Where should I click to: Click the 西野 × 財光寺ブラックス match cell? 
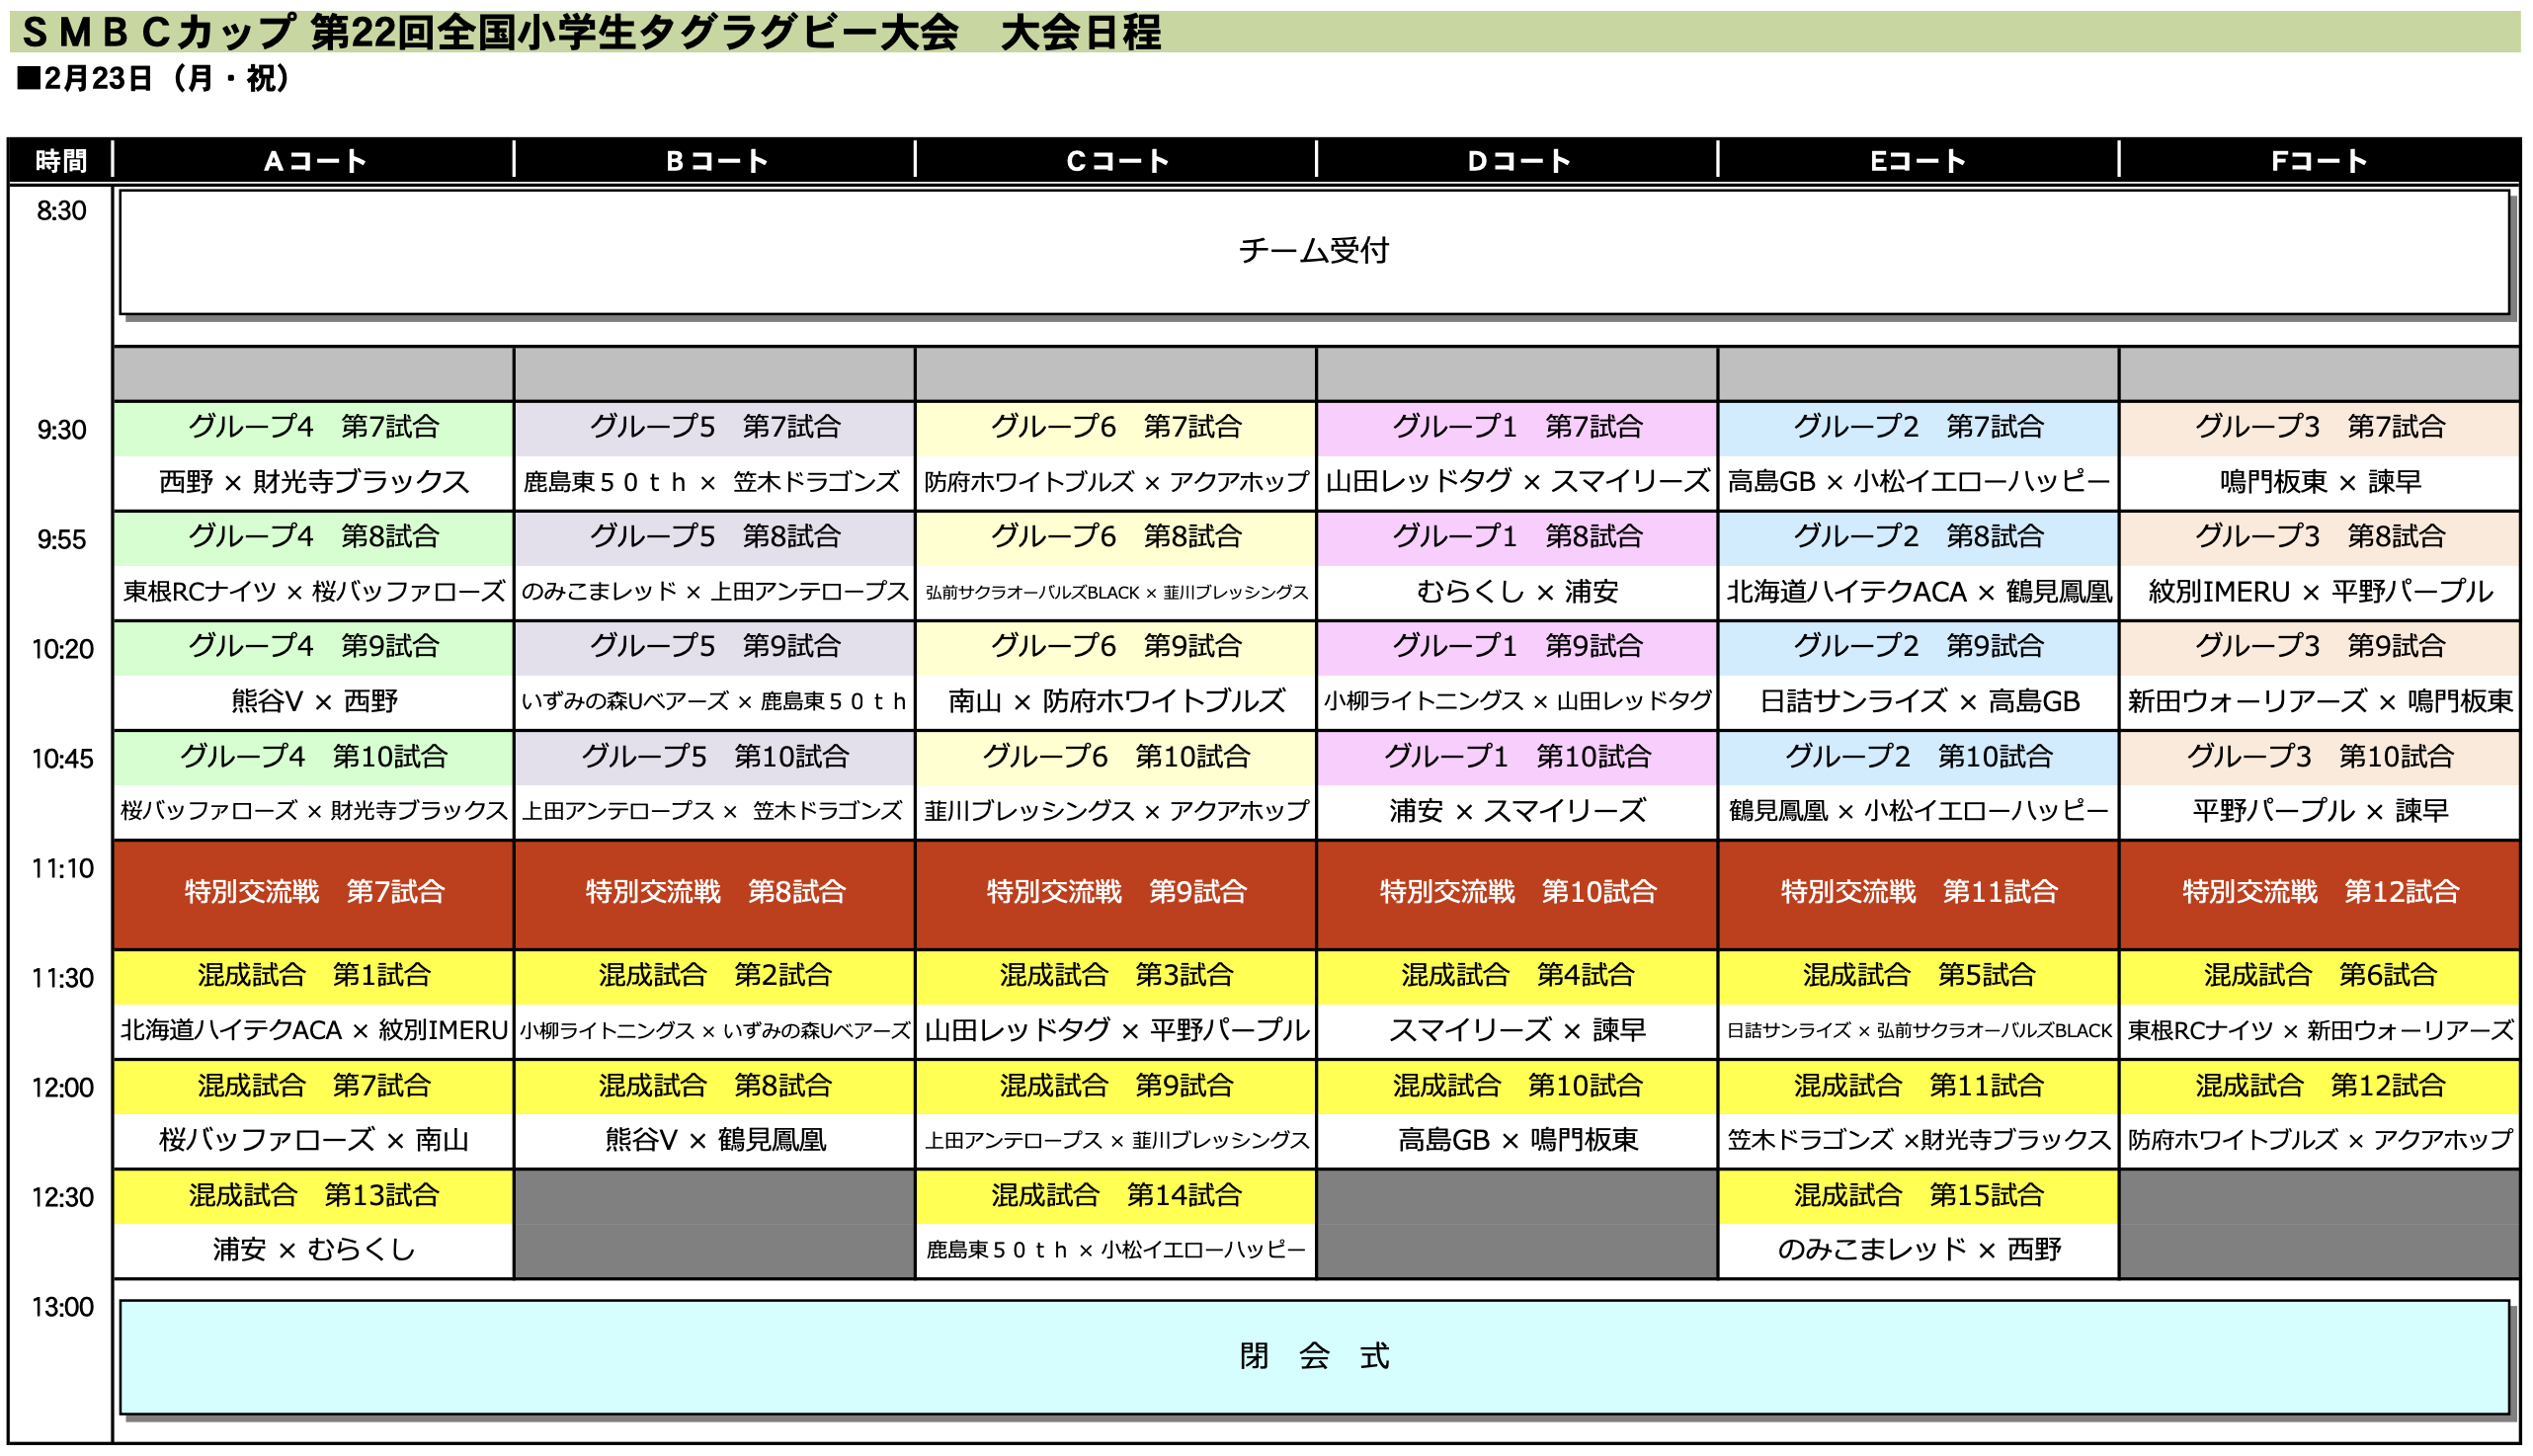point(314,483)
